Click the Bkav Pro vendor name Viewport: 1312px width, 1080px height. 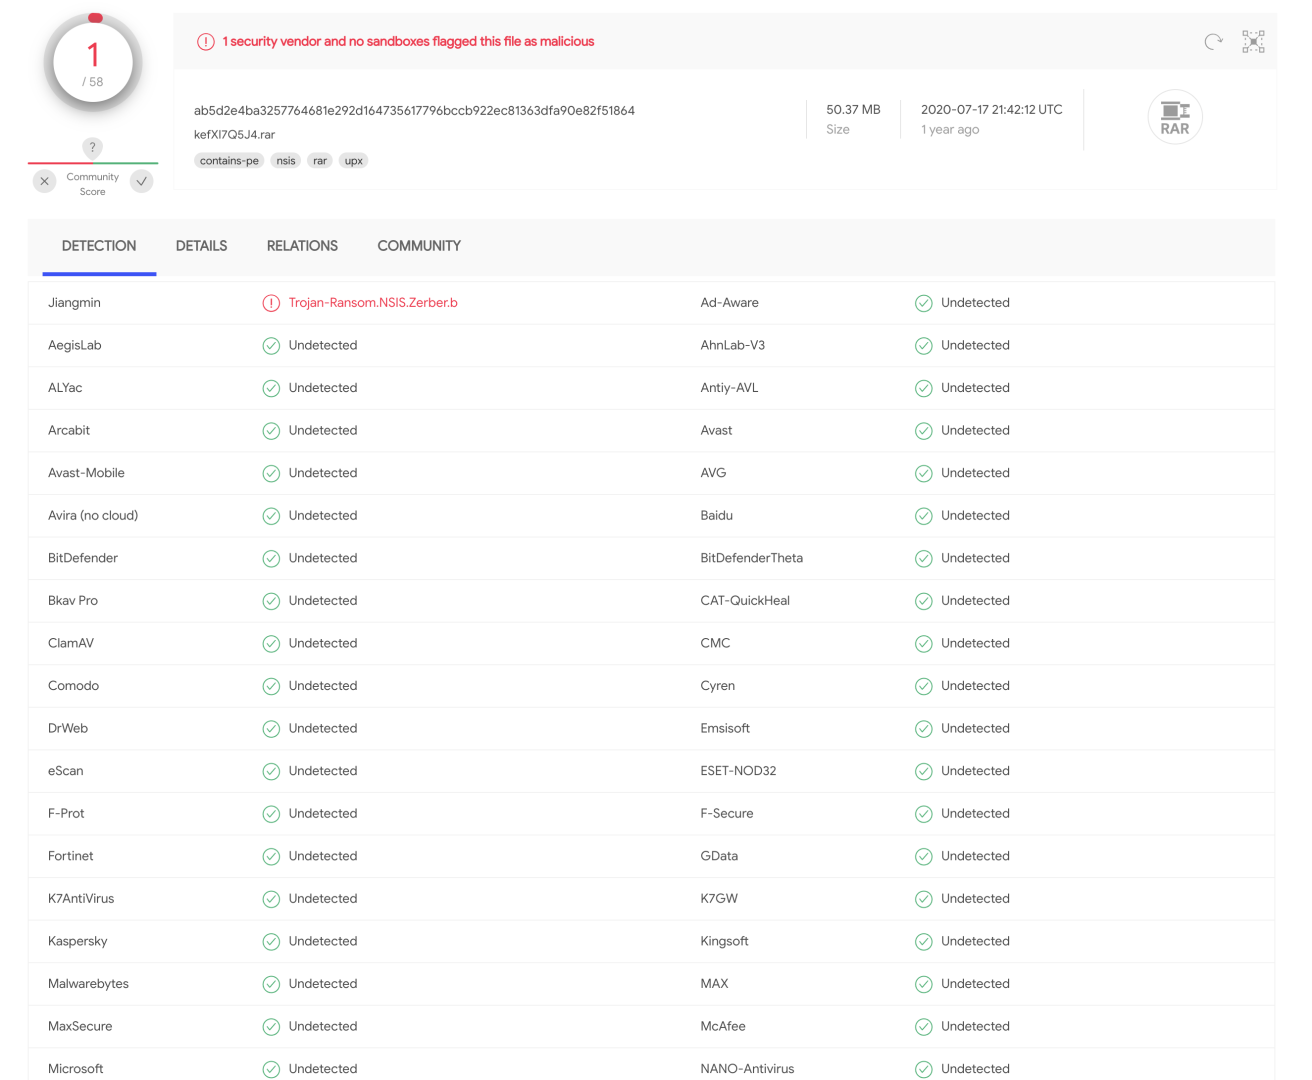(x=73, y=601)
